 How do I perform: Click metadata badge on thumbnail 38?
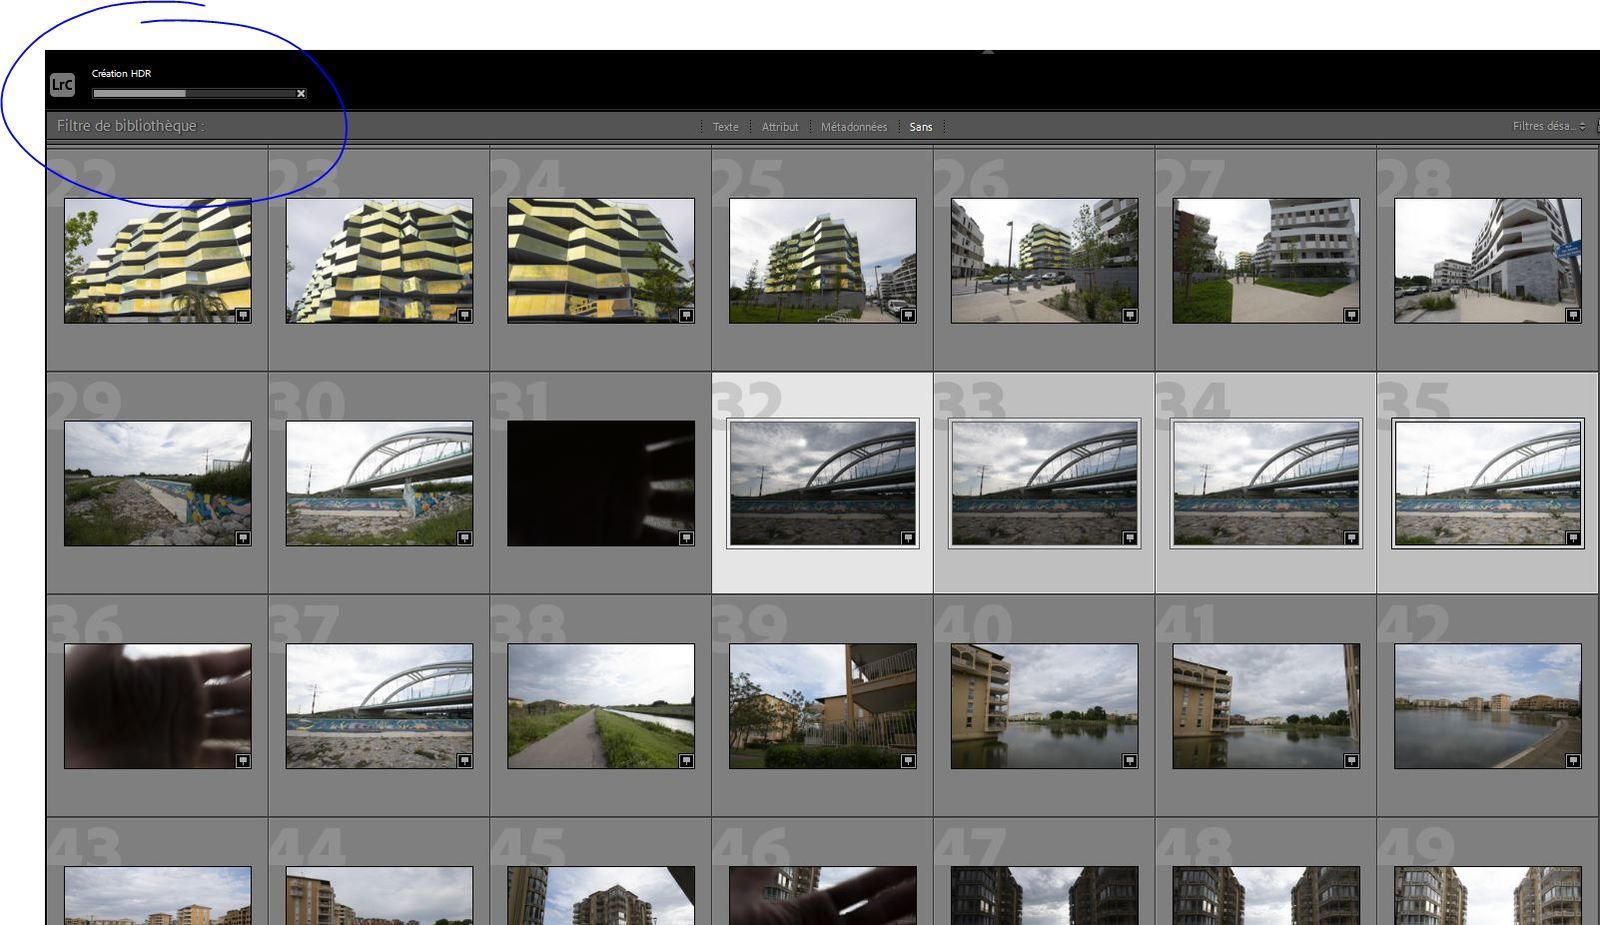click(686, 761)
